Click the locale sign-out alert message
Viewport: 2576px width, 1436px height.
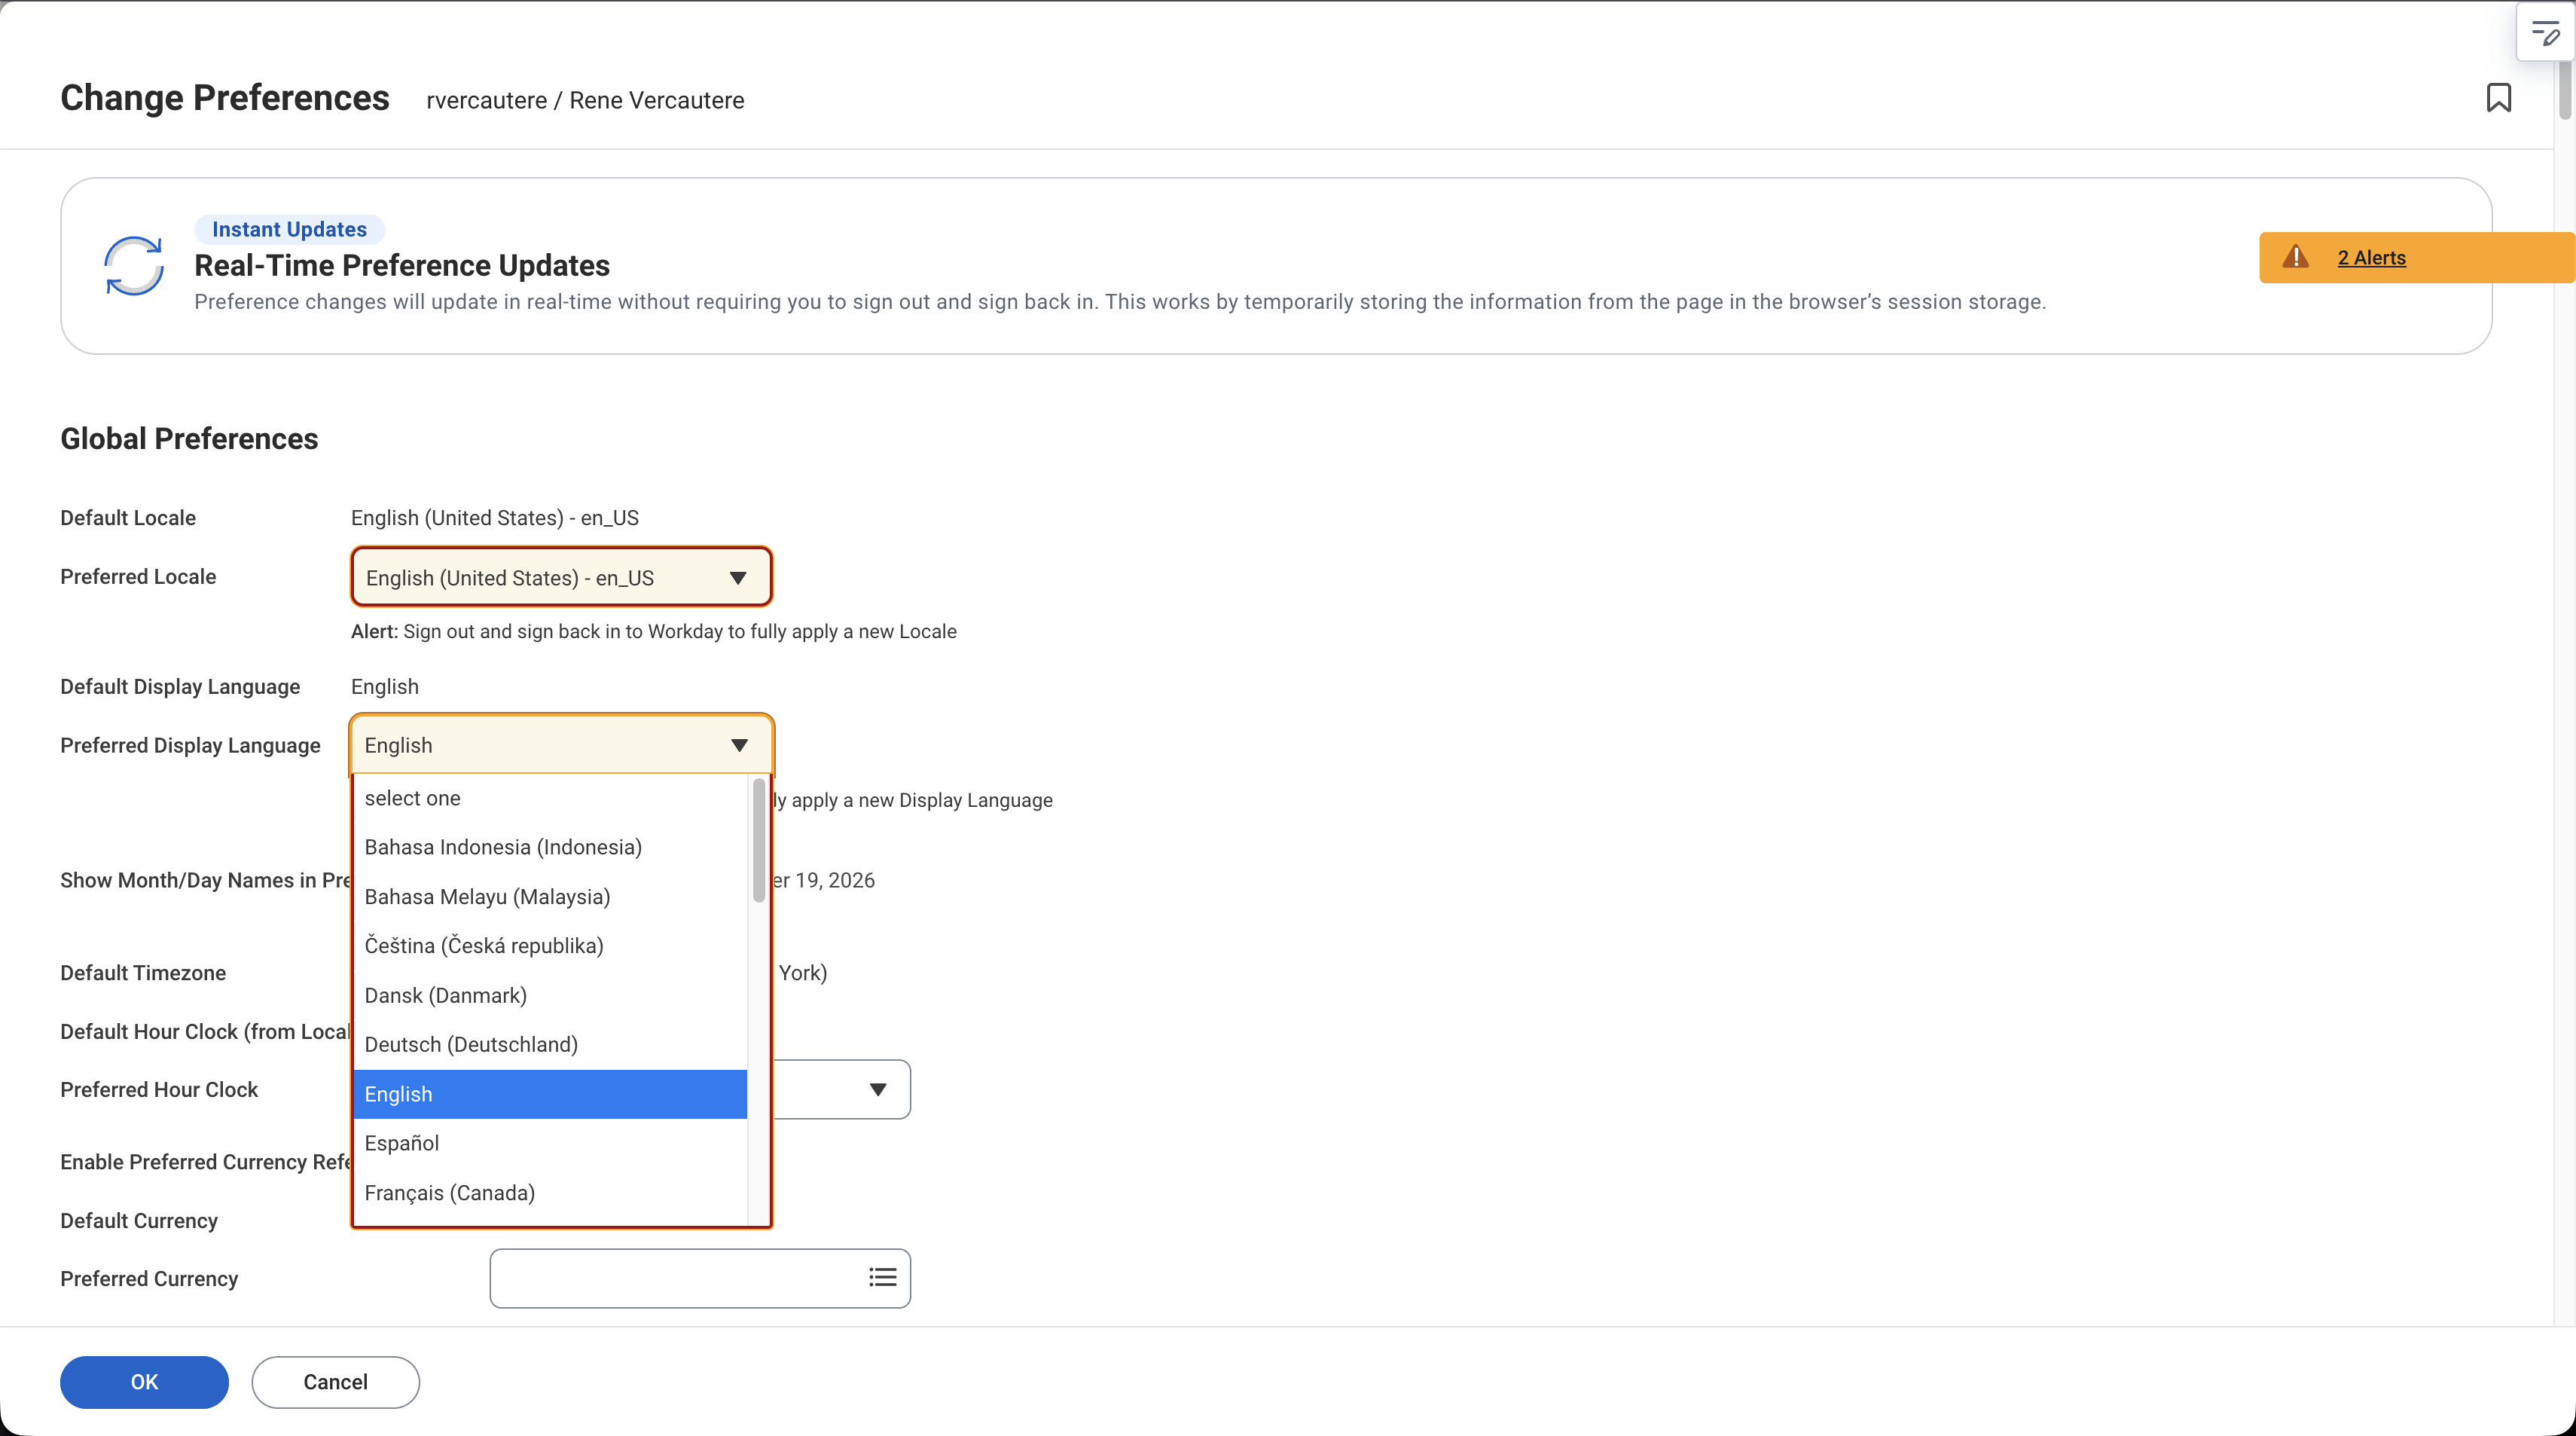pyautogui.click(x=654, y=631)
